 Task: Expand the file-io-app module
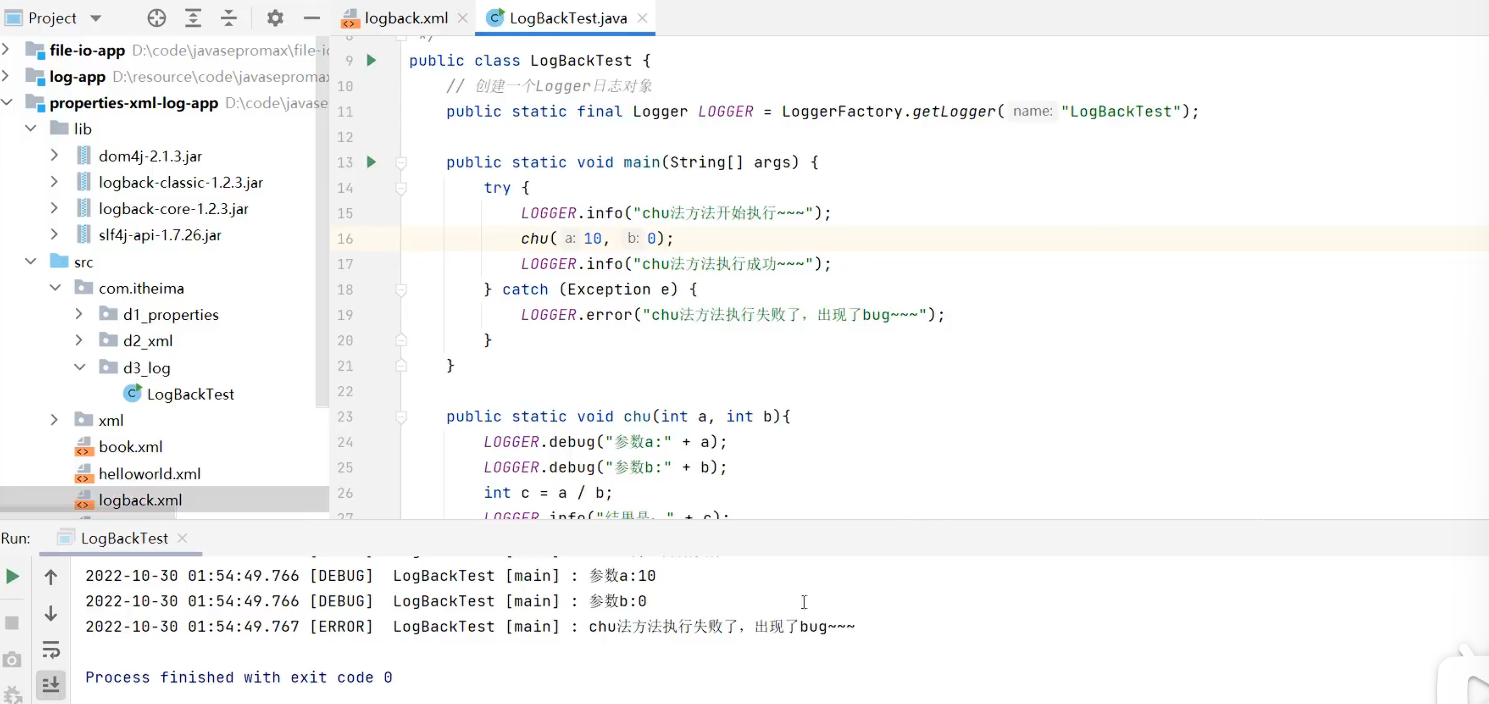pyautogui.click(x=7, y=50)
